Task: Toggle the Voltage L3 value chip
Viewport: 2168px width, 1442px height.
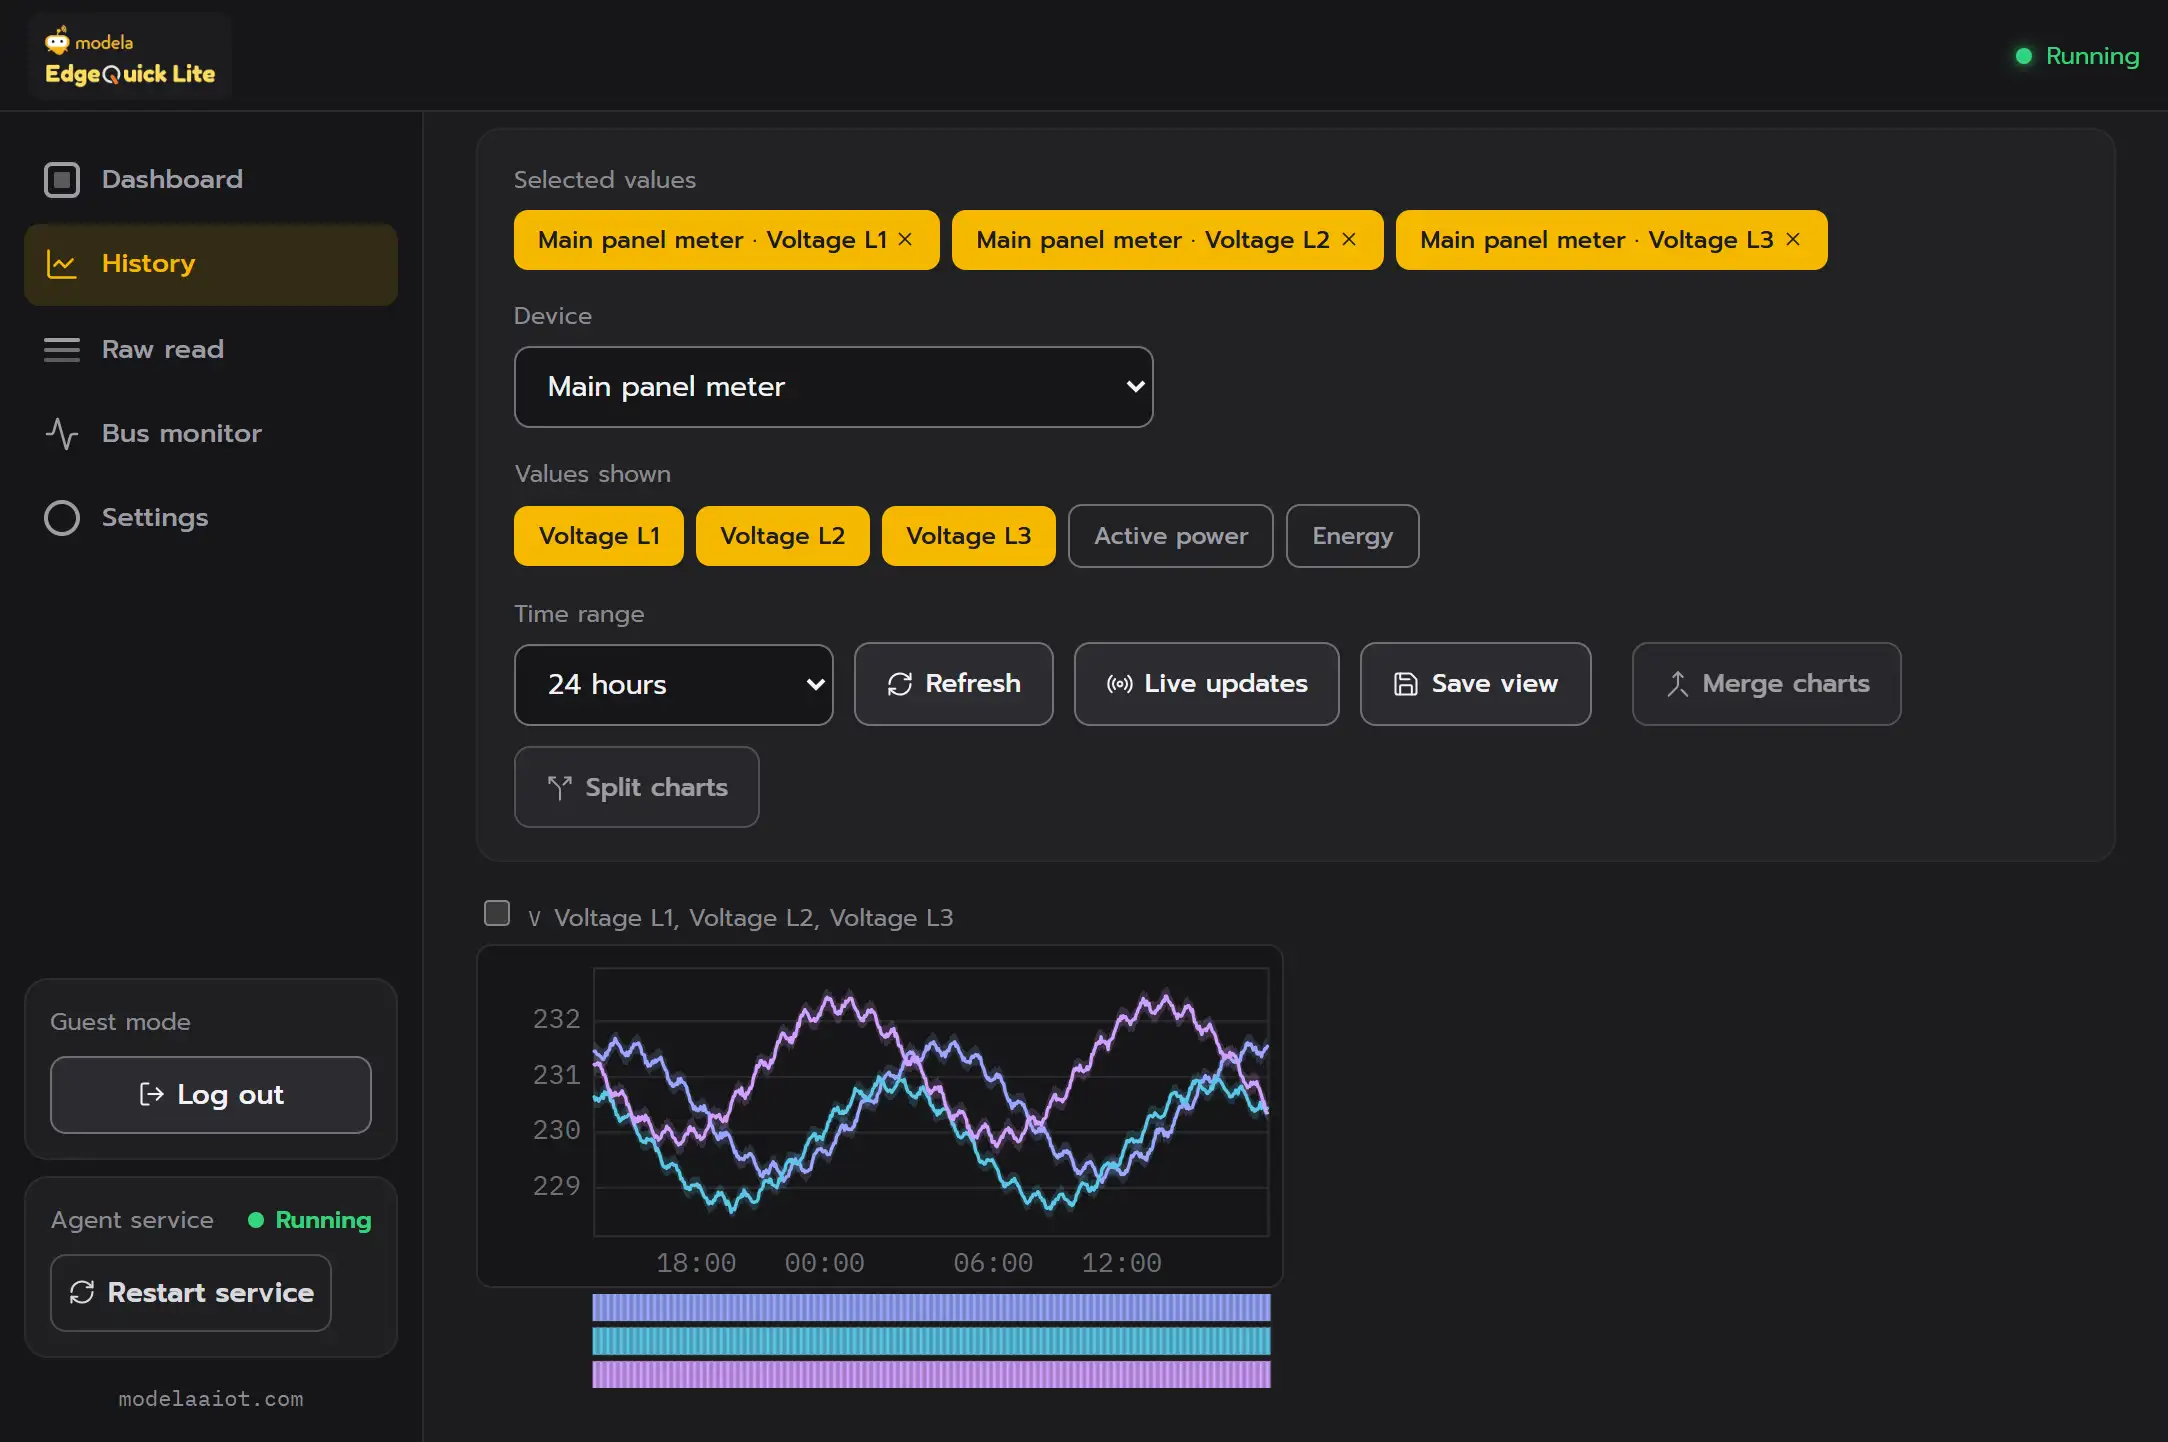Action: click(969, 536)
